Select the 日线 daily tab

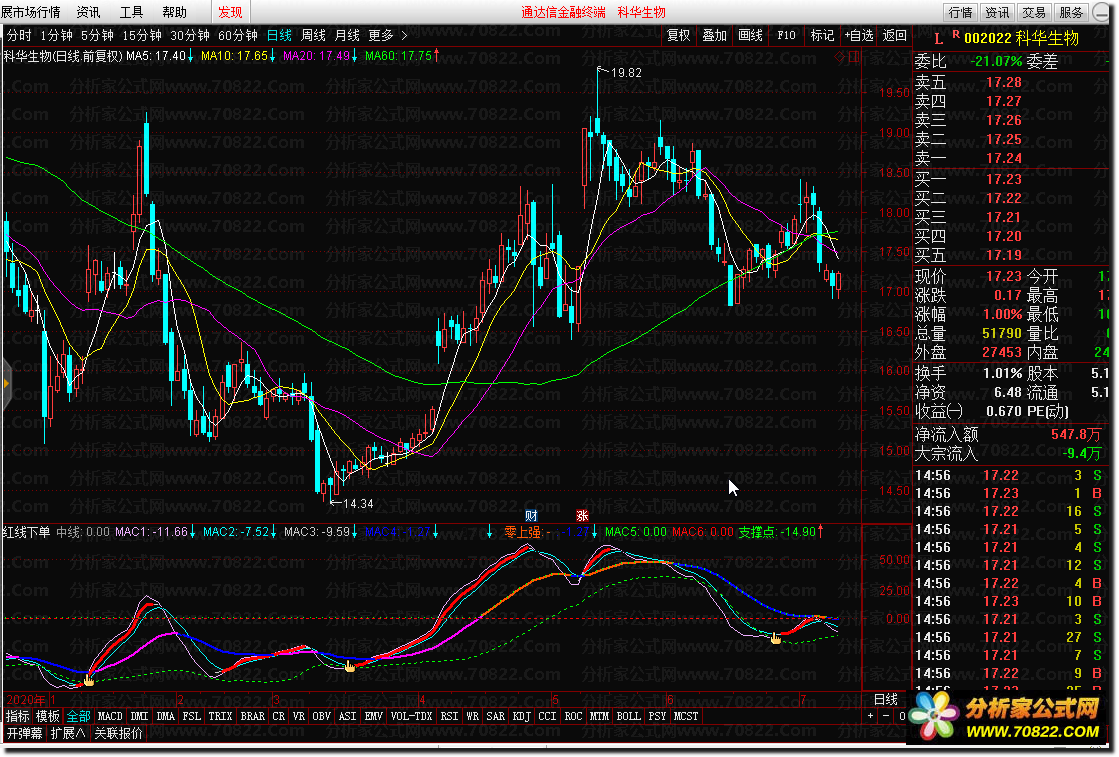pos(279,35)
